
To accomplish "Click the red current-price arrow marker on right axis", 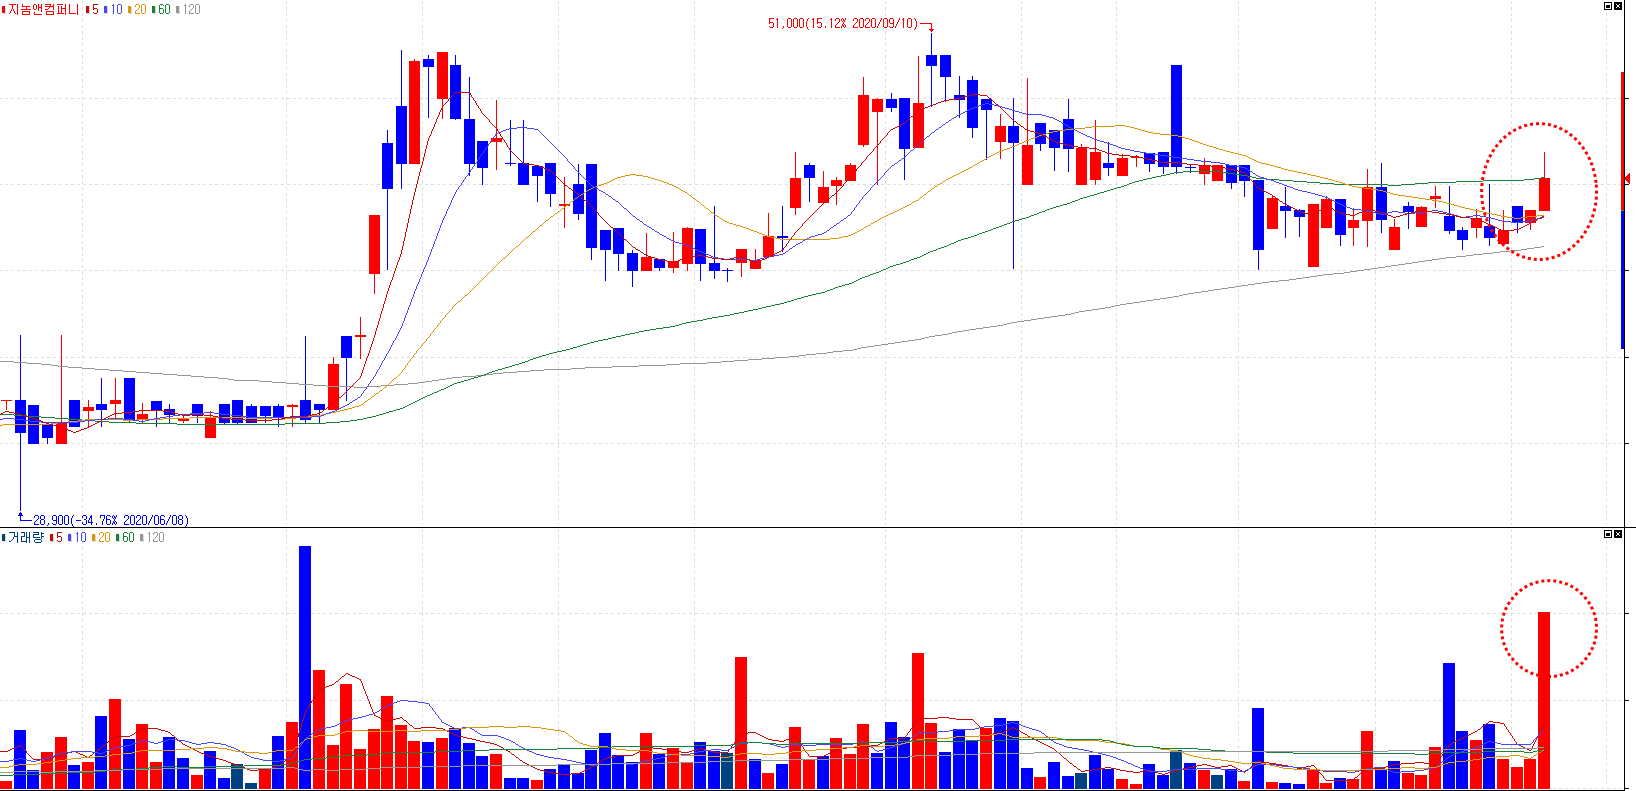I will (1630, 178).
